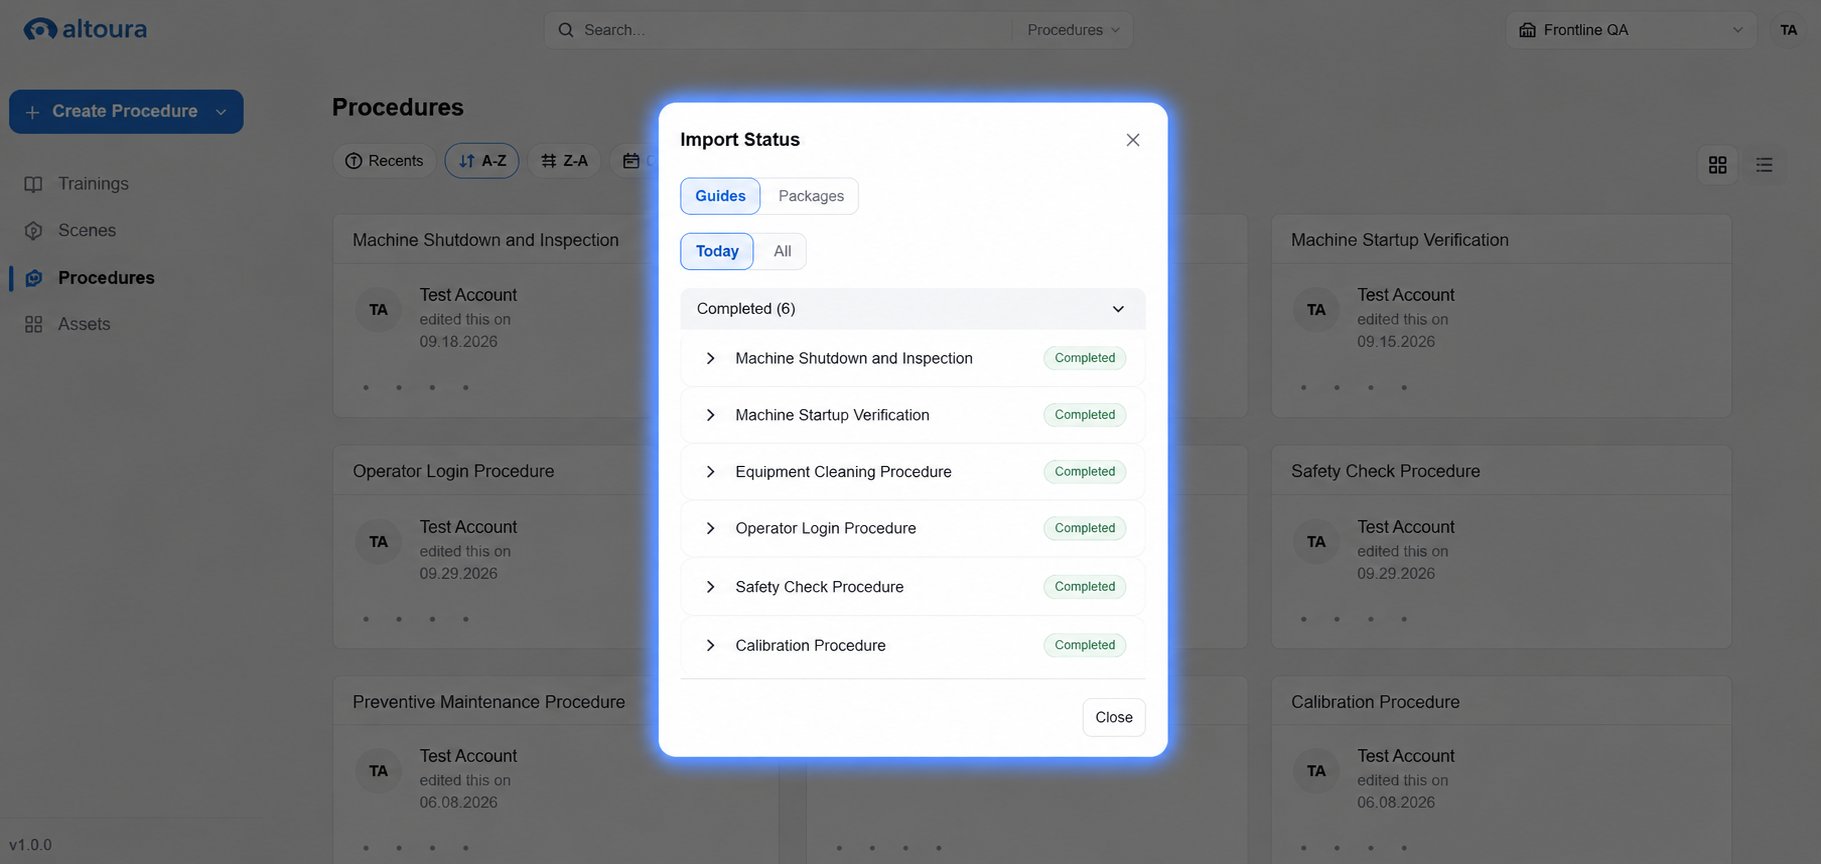Click the Close button in dialog
Screen dimensions: 1821x864
pyautogui.click(x=1114, y=717)
